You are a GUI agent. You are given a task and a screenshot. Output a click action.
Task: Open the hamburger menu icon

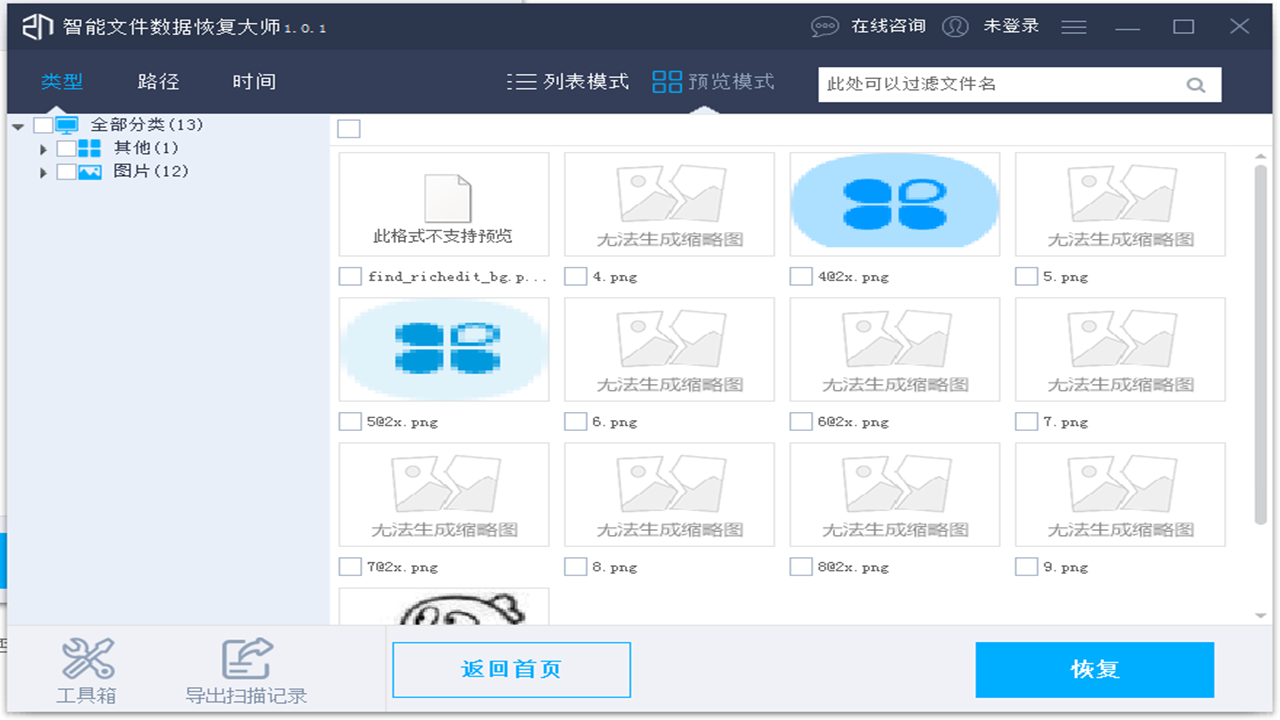coord(1074,27)
